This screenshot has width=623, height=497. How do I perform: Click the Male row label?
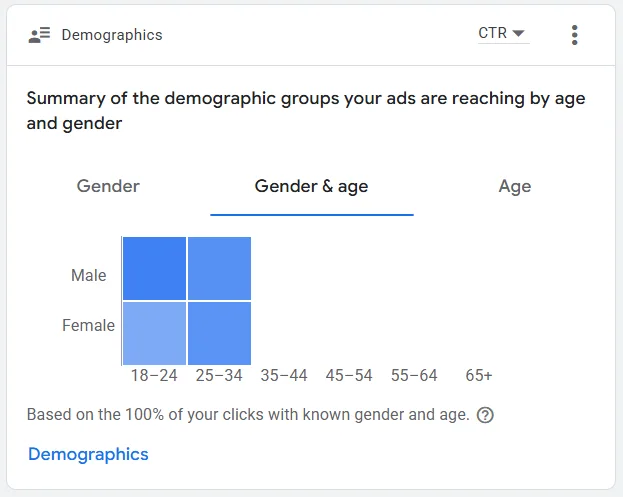coord(89,275)
